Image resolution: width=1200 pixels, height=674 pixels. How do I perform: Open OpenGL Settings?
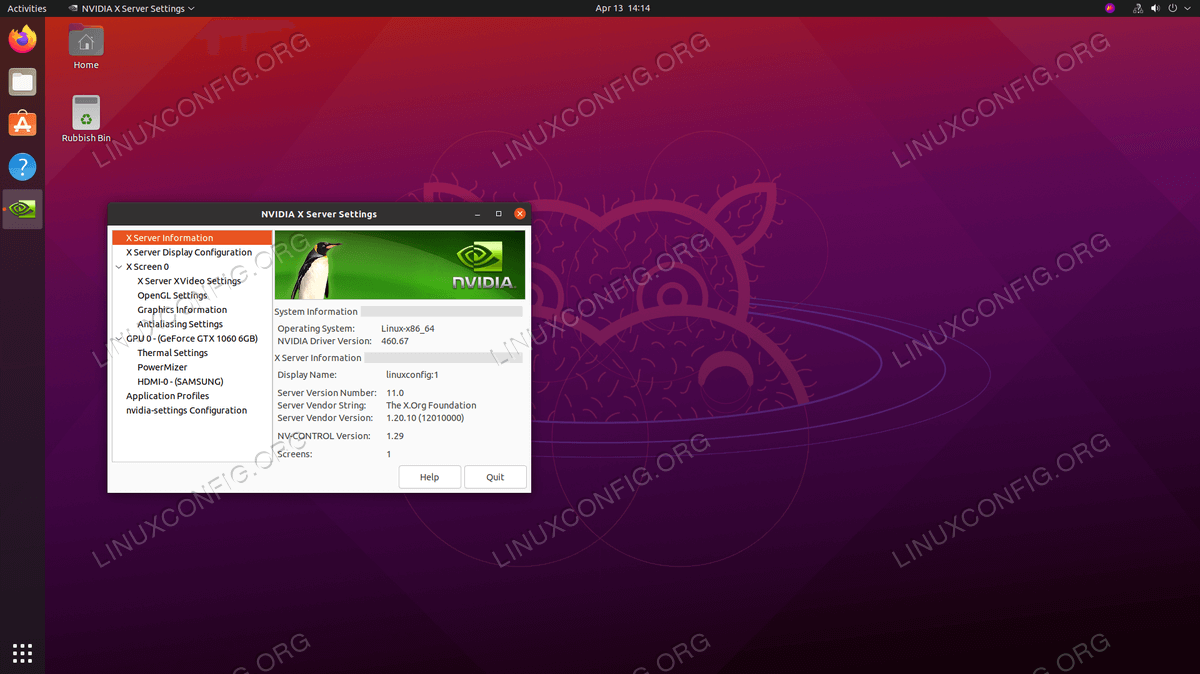(x=172, y=296)
